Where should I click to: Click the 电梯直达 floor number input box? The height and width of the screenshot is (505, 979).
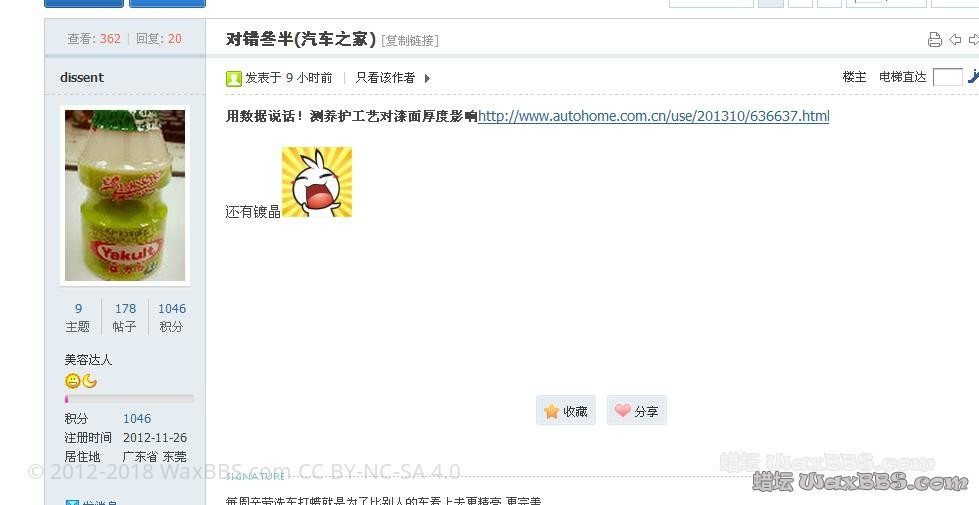(947, 77)
